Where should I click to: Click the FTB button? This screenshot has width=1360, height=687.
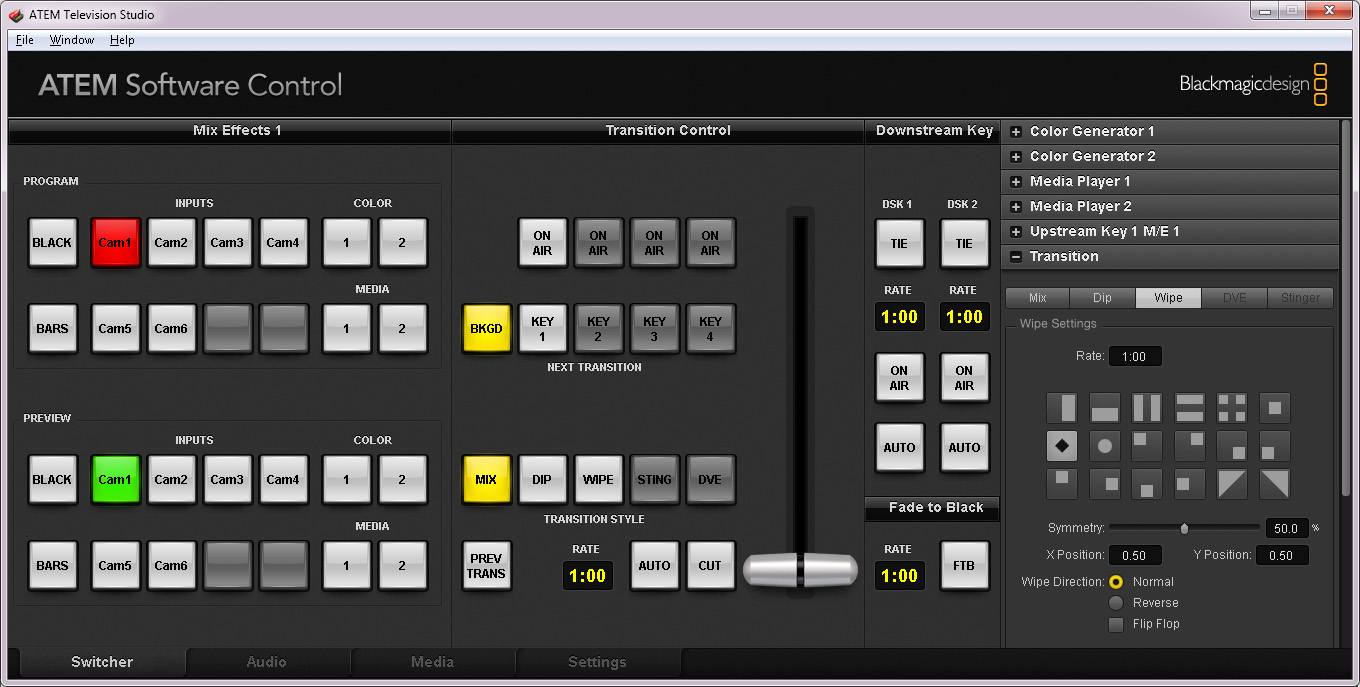(964, 566)
